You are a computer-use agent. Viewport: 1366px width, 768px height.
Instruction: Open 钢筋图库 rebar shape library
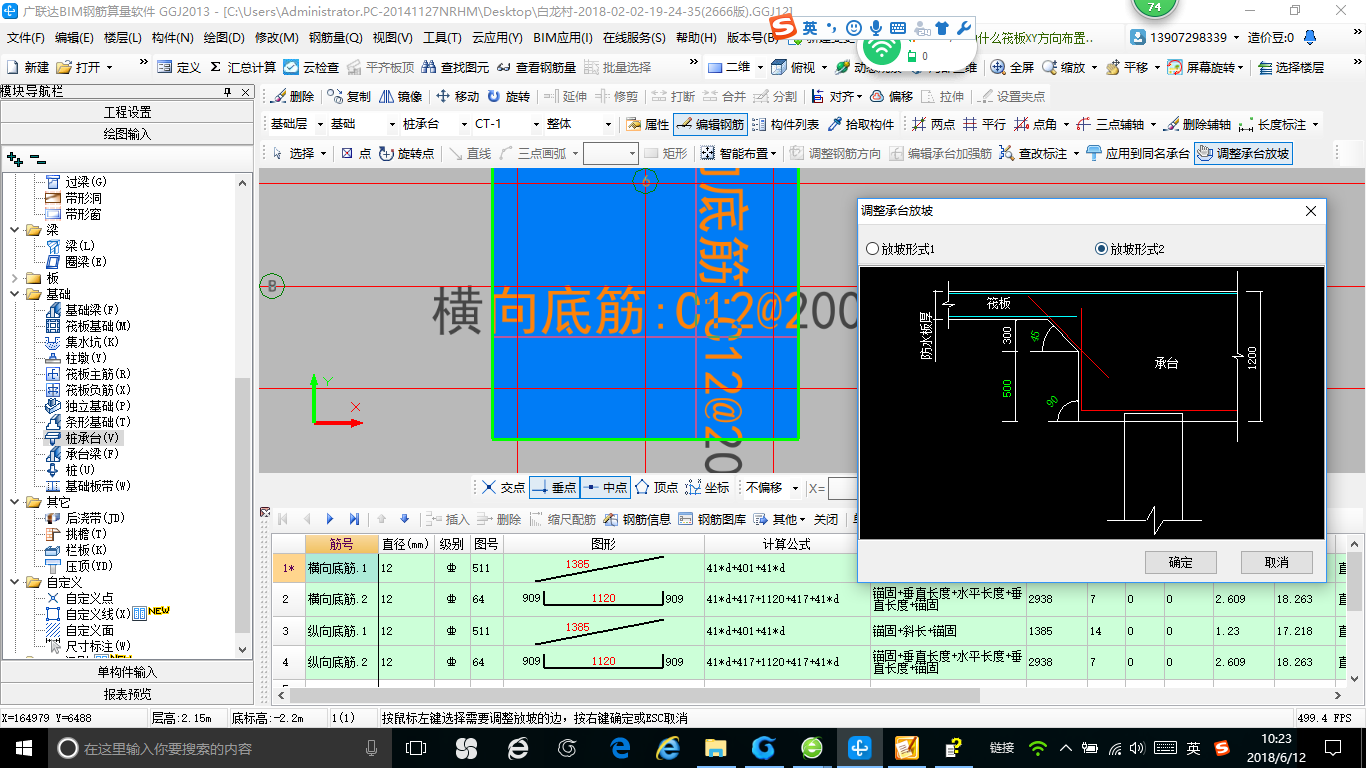tap(712, 519)
